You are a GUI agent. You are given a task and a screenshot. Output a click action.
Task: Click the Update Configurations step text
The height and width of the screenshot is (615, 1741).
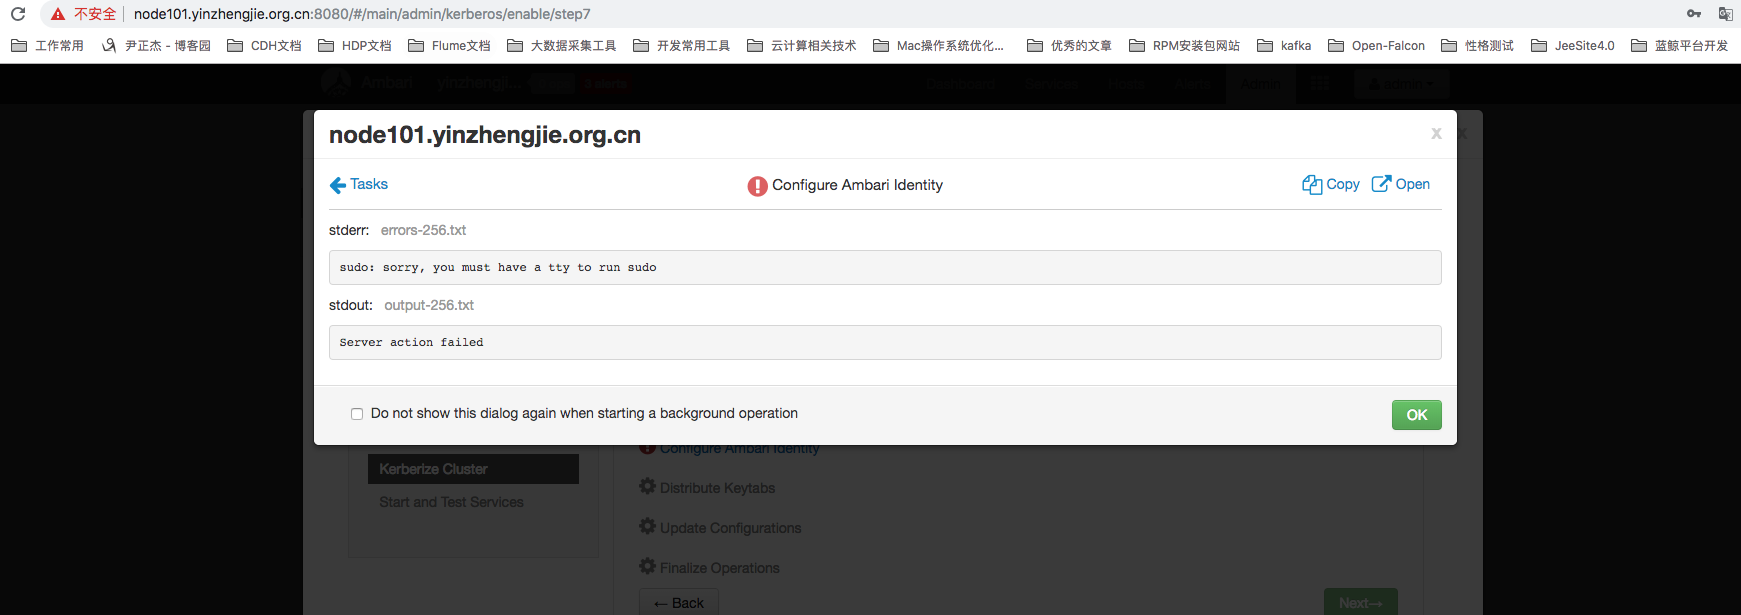730,528
